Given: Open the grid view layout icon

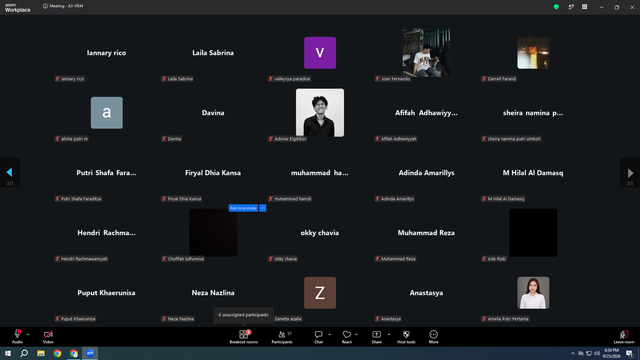Looking at the screenshot, I should (584, 7).
